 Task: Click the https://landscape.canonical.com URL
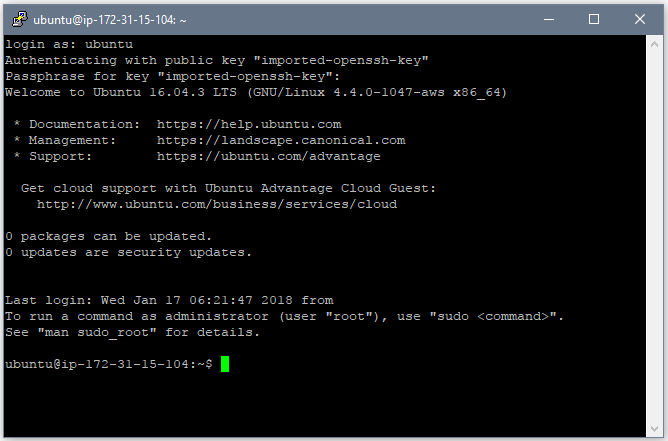[281, 140]
